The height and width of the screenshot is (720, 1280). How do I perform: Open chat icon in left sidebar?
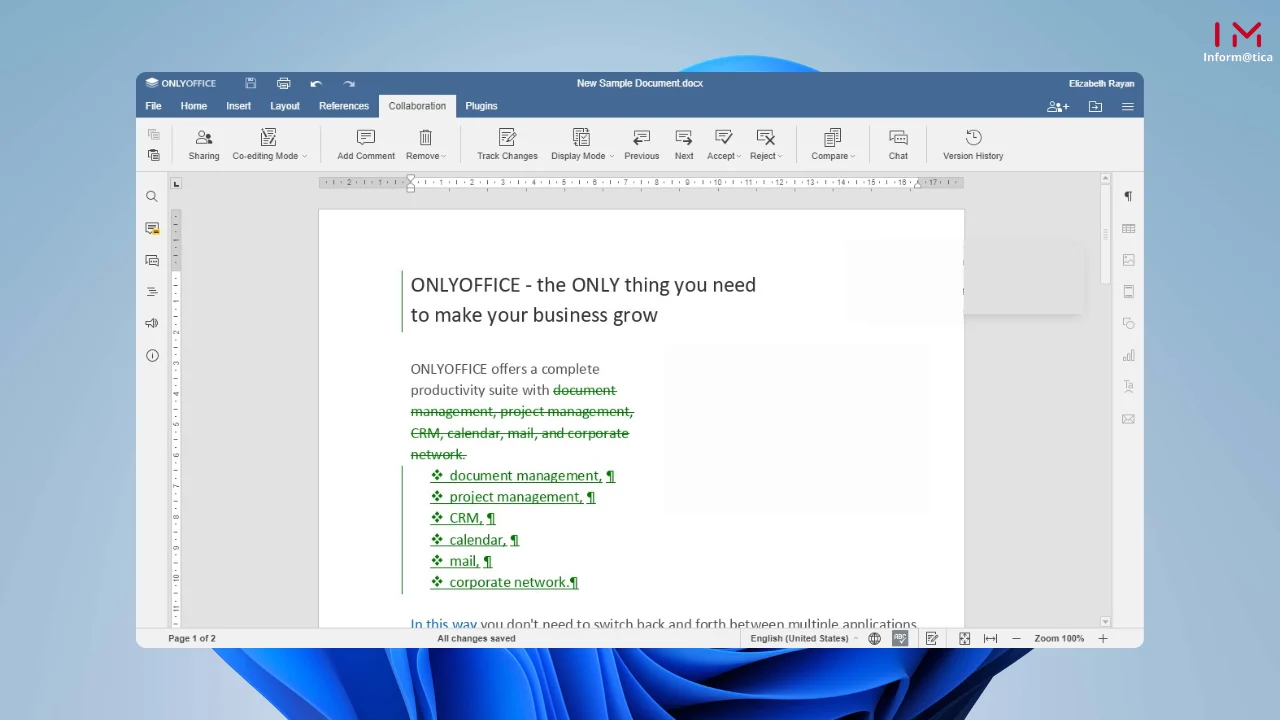[152, 260]
